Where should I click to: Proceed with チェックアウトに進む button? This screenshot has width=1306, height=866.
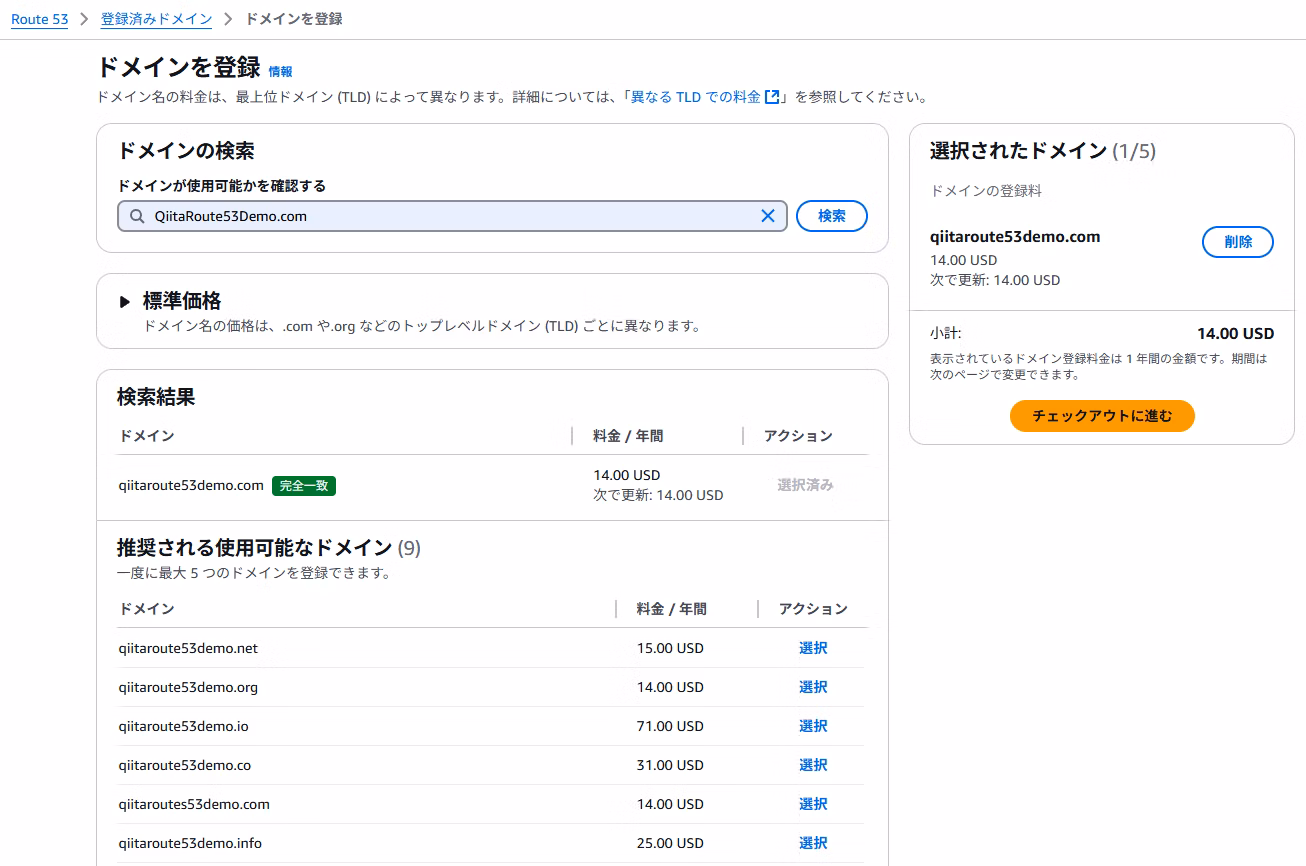[x=1101, y=416]
